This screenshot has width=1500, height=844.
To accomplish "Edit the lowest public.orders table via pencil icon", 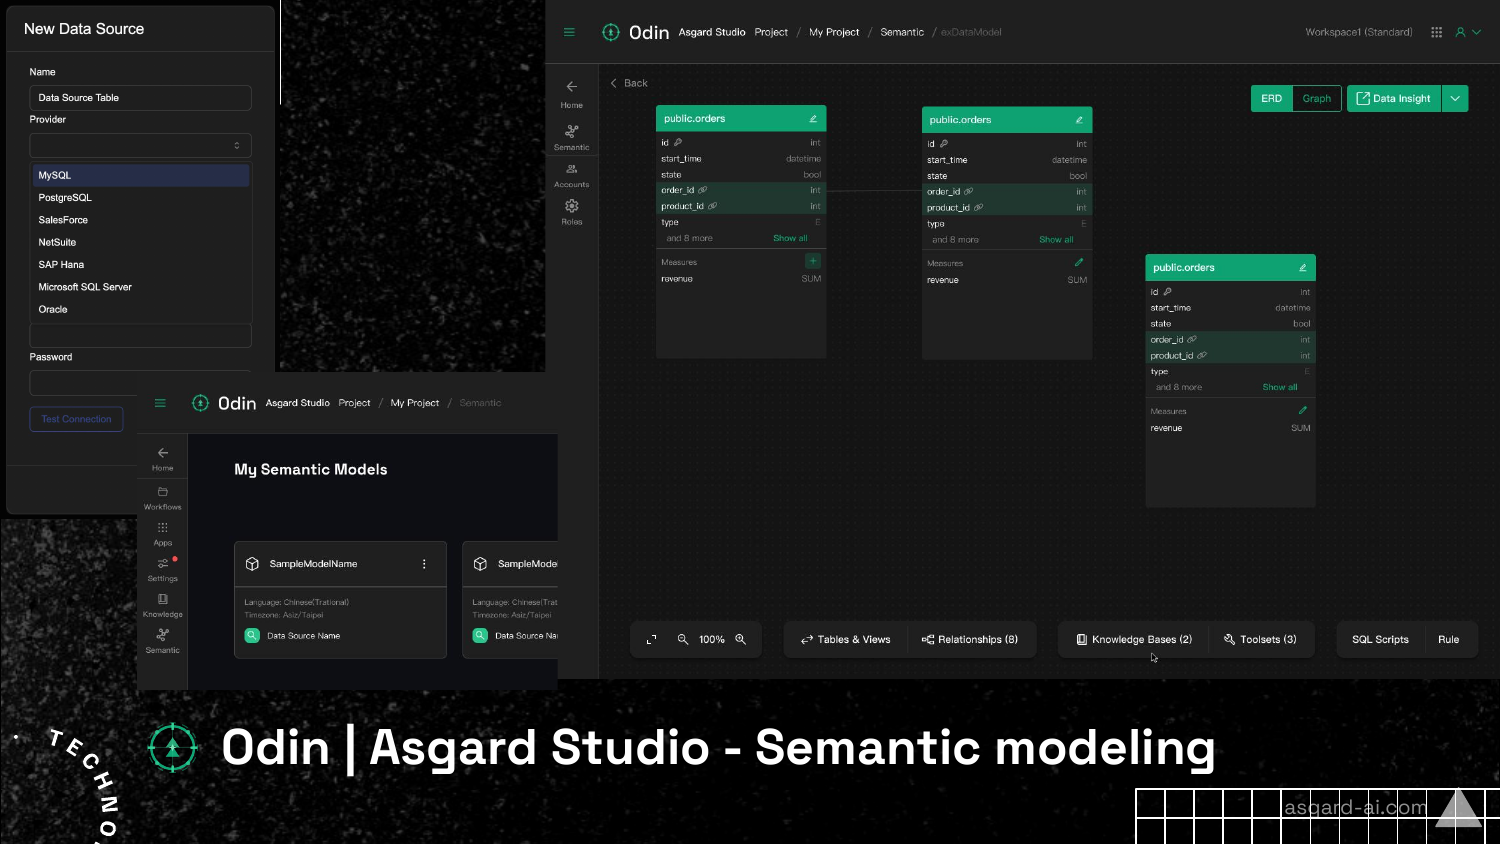I will [1302, 268].
